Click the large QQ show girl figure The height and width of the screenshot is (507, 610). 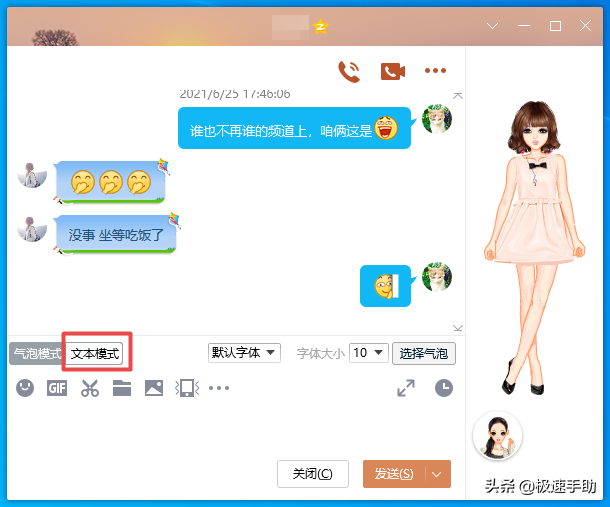(x=535, y=247)
